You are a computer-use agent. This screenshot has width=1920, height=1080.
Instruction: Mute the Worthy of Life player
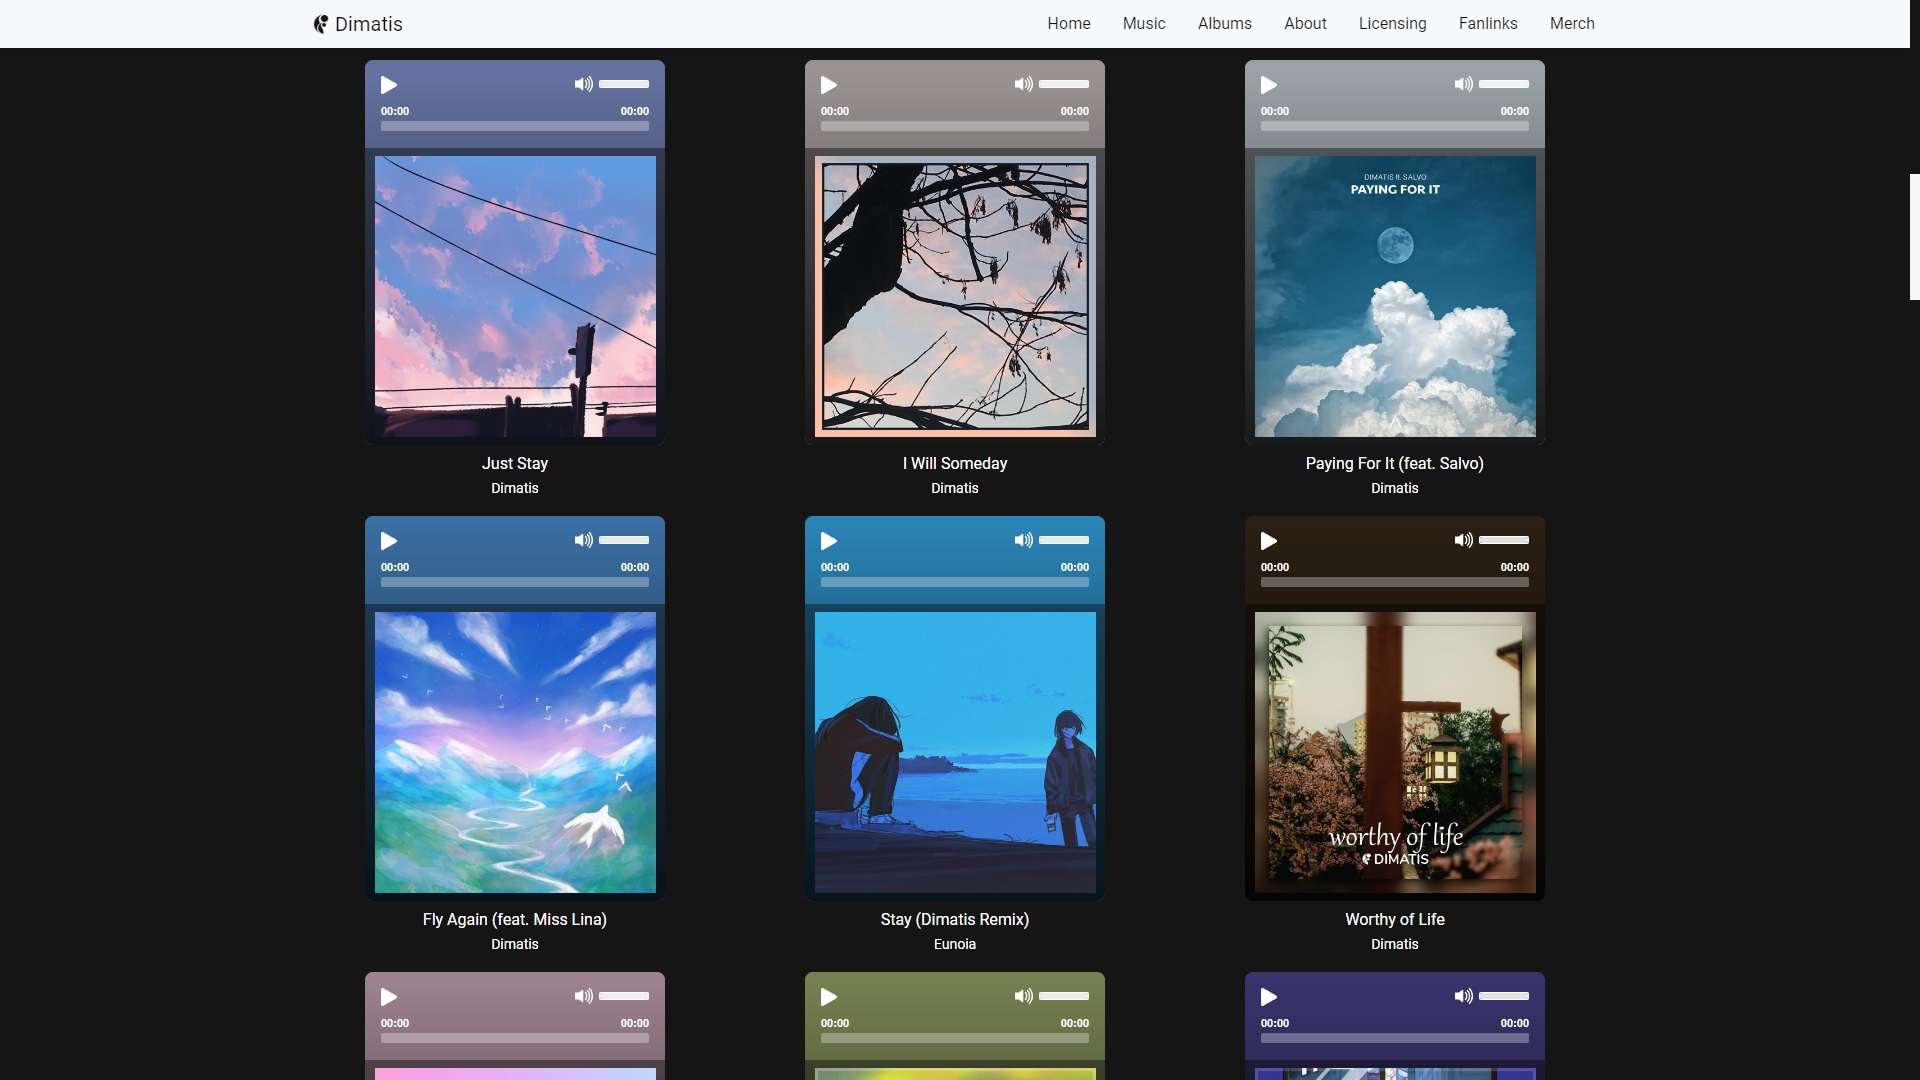(x=1463, y=540)
